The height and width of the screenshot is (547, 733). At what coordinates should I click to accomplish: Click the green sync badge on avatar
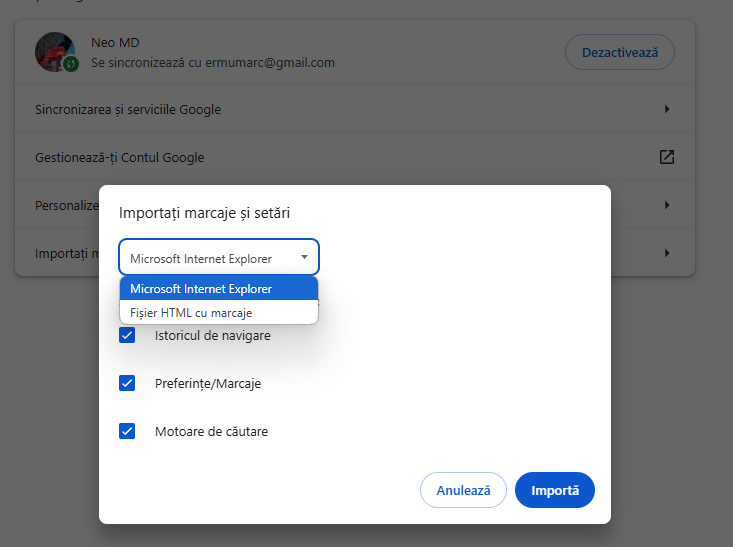click(71, 64)
